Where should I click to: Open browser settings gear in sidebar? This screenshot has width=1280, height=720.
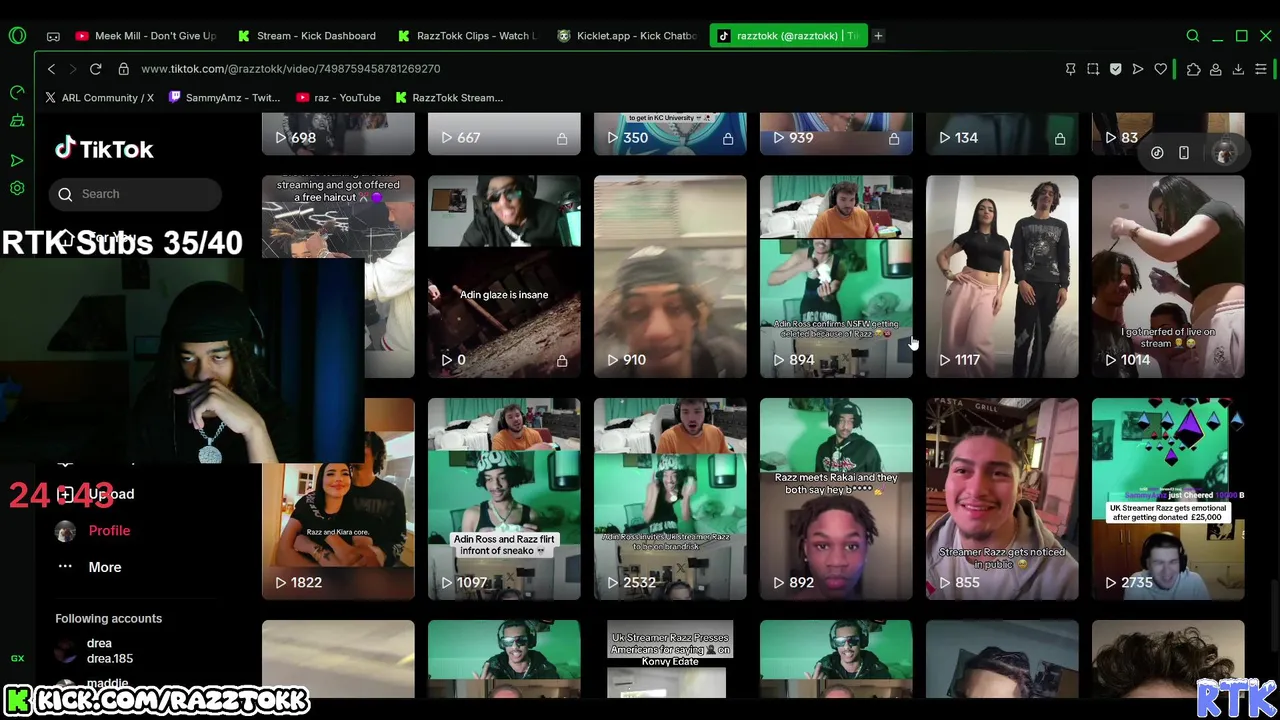(x=17, y=188)
